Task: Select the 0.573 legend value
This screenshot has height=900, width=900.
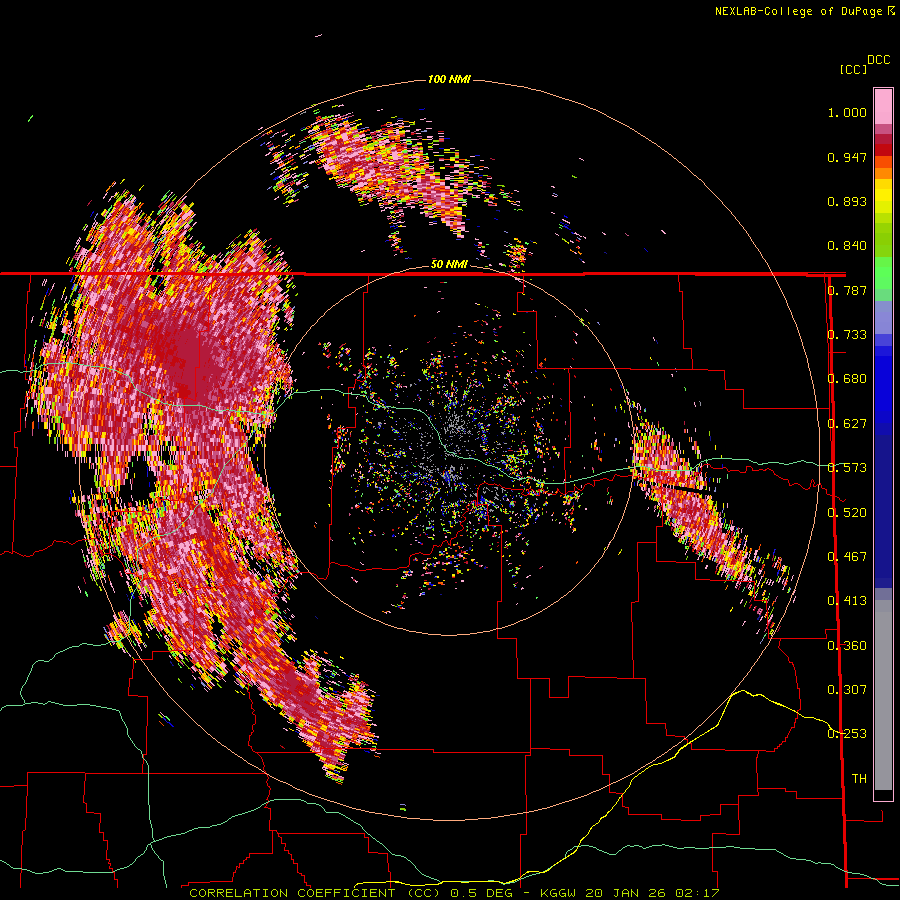Action: tap(847, 468)
